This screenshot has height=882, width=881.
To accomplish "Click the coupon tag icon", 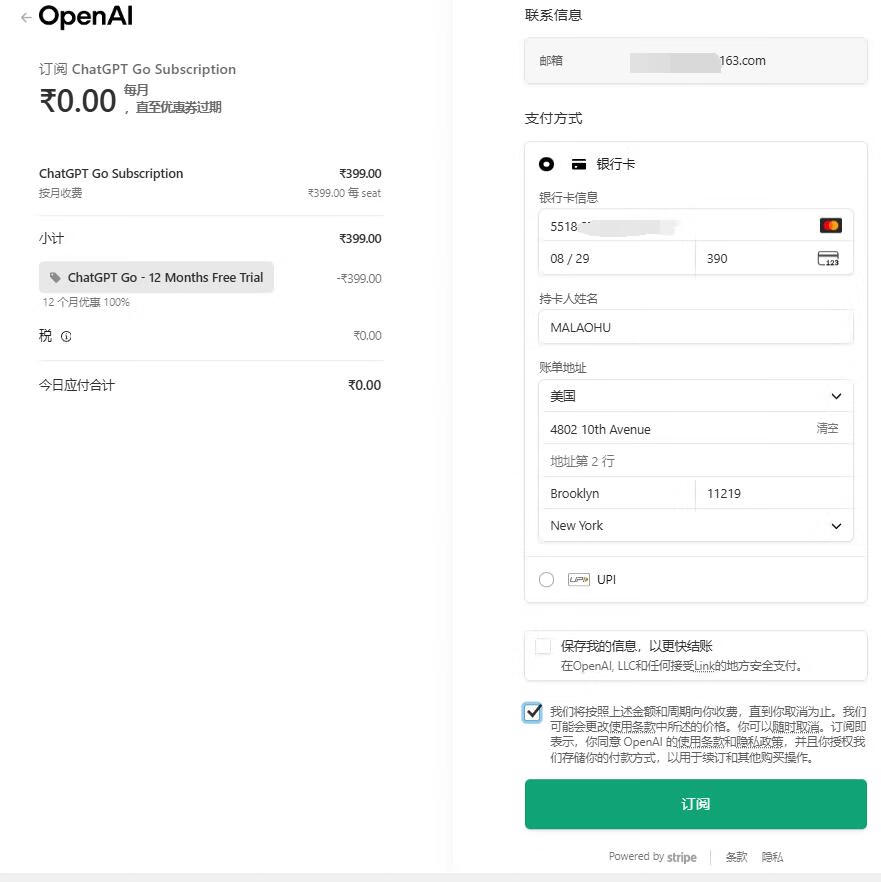I will (x=55, y=278).
